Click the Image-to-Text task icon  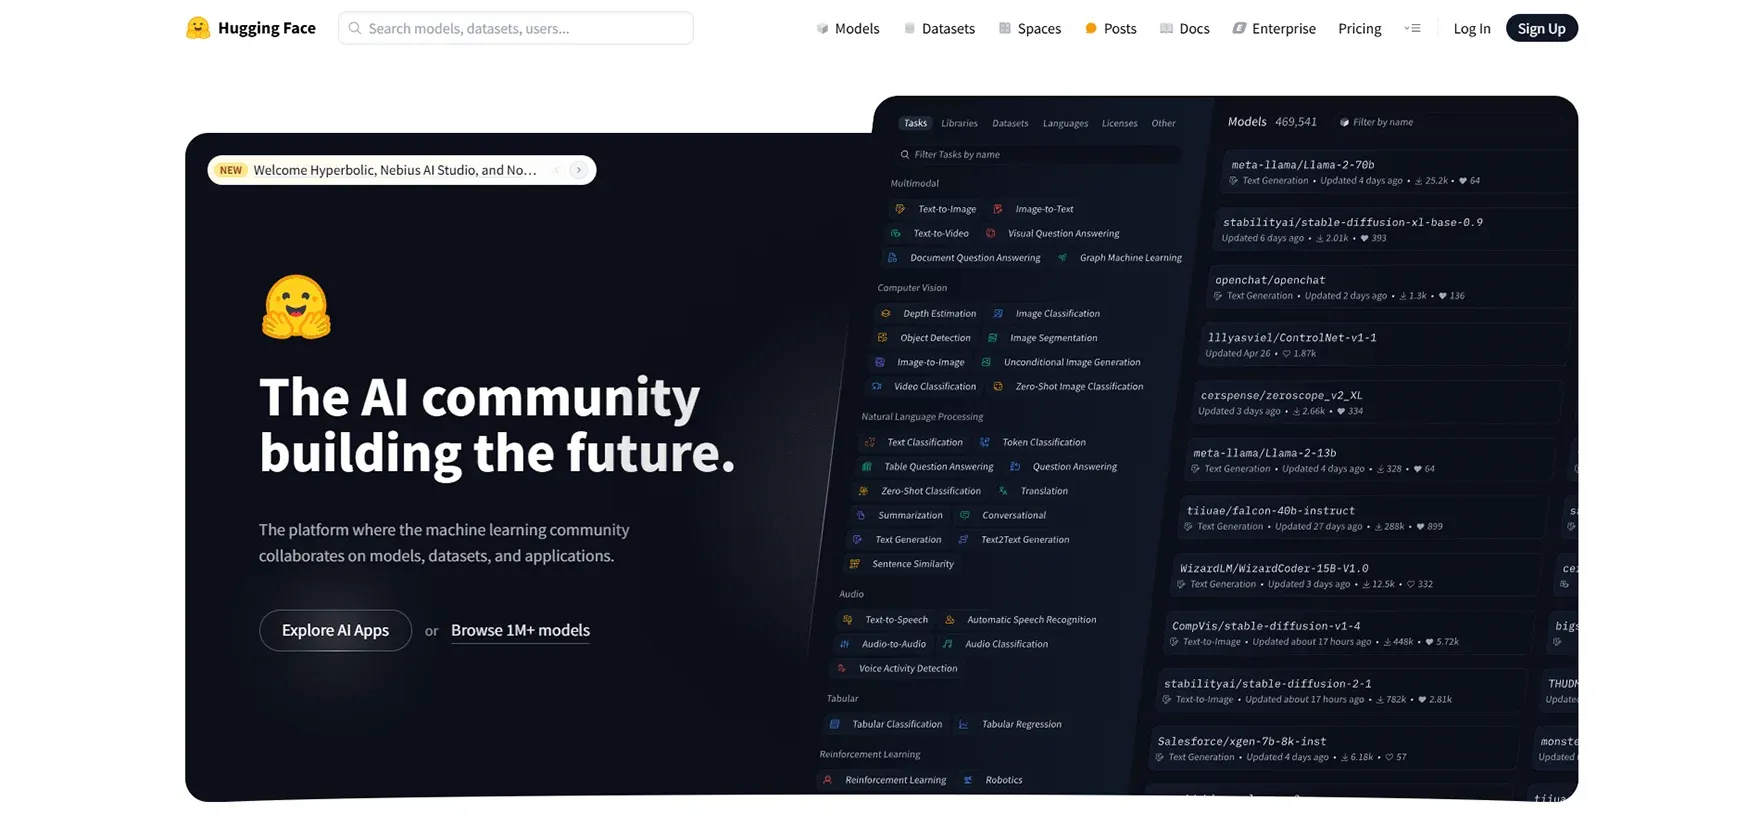click(x=997, y=209)
